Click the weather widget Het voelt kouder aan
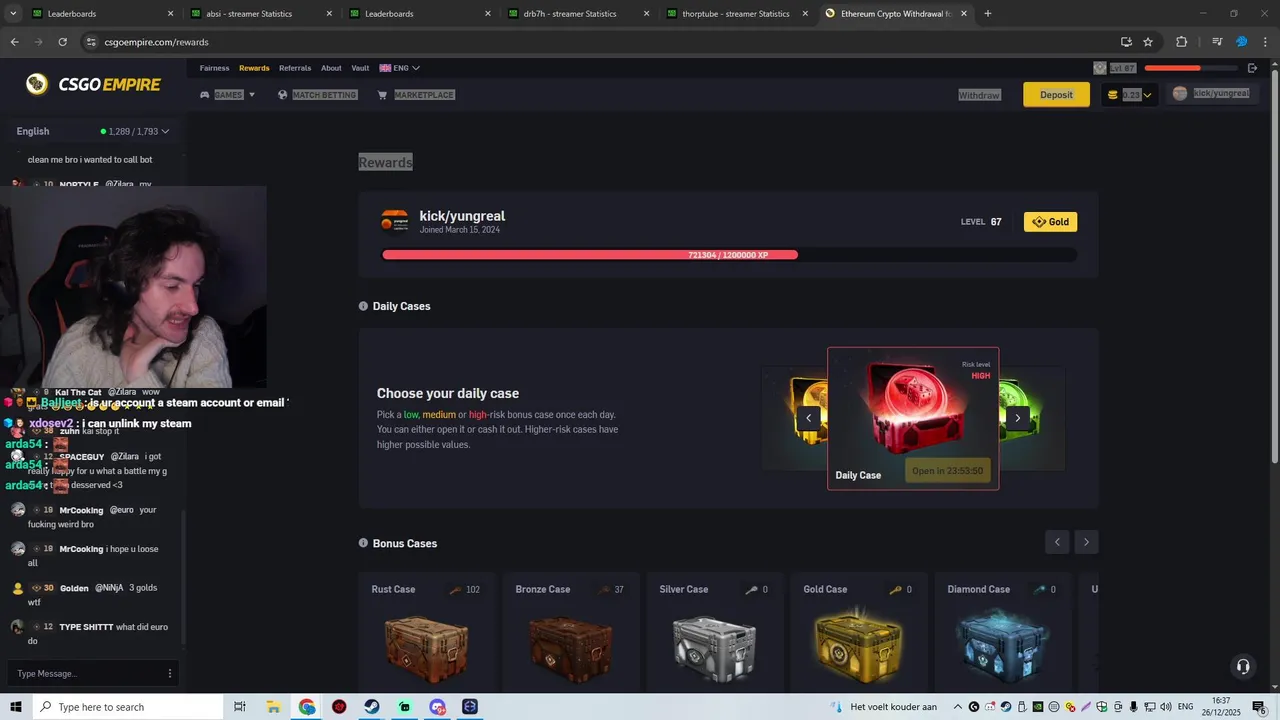Image resolution: width=1280 pixels, height=720 pixels. pyautogui.click(x=883, y=707)
